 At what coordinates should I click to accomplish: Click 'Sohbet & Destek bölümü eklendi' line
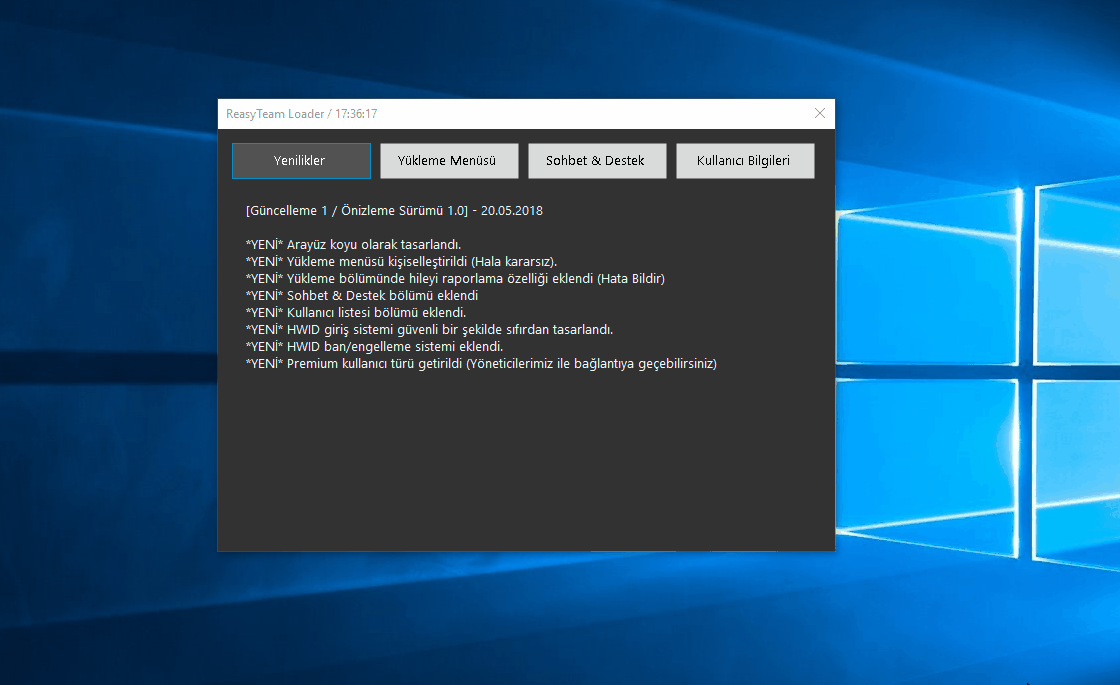362,296
